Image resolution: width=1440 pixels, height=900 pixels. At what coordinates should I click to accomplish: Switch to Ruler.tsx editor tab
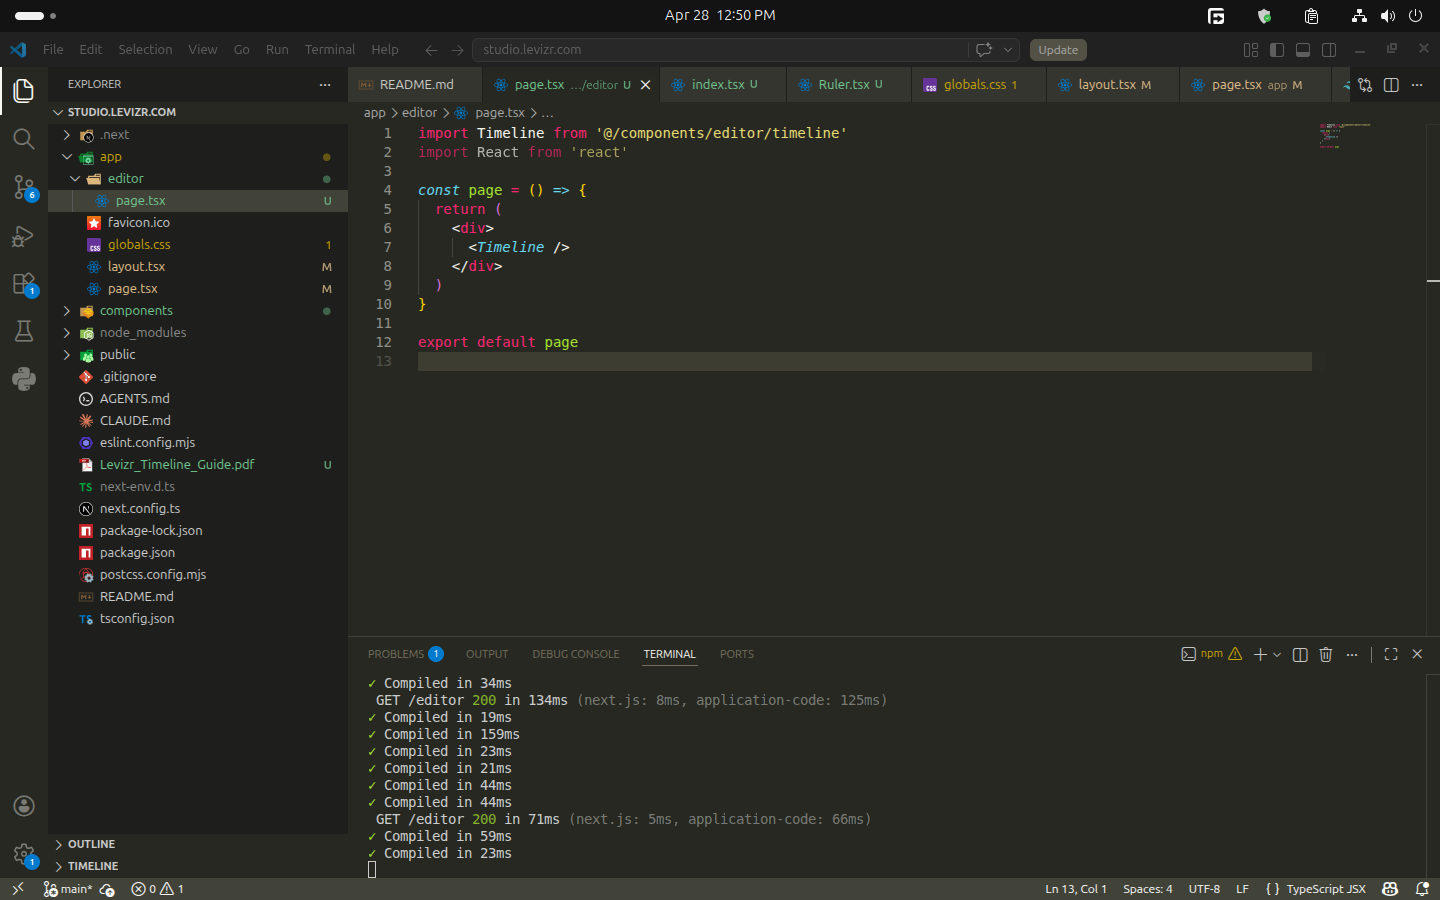(849, 85)
